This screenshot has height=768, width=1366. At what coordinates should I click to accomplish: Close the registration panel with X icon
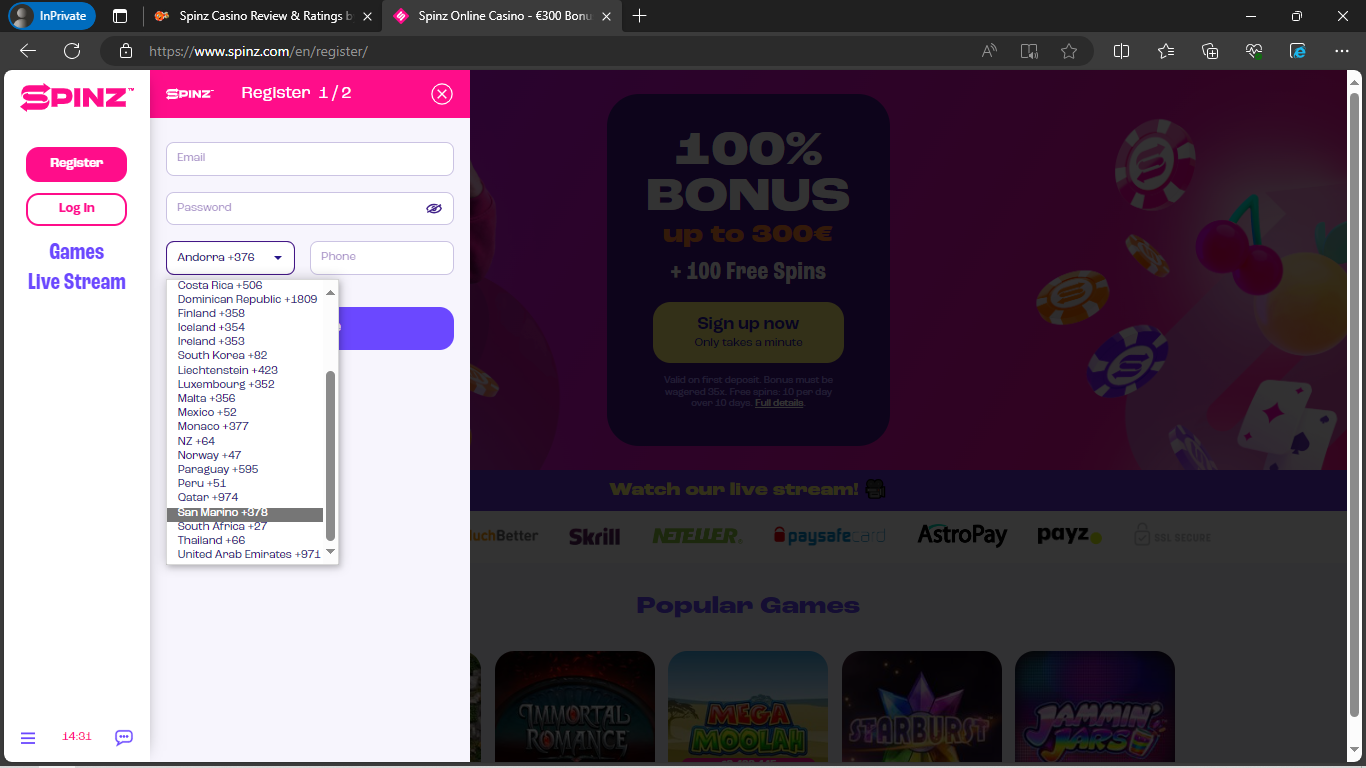point(442,94)
